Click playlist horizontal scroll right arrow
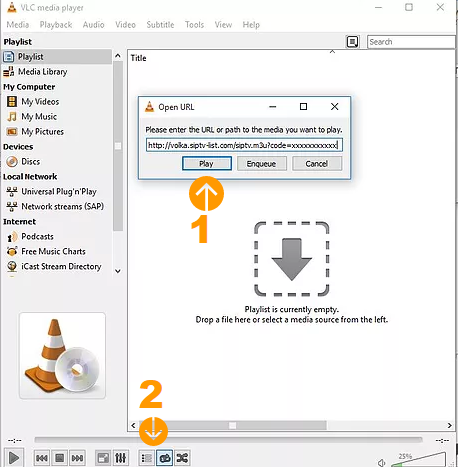Viewport: 458px width, 467px height. 449,425
